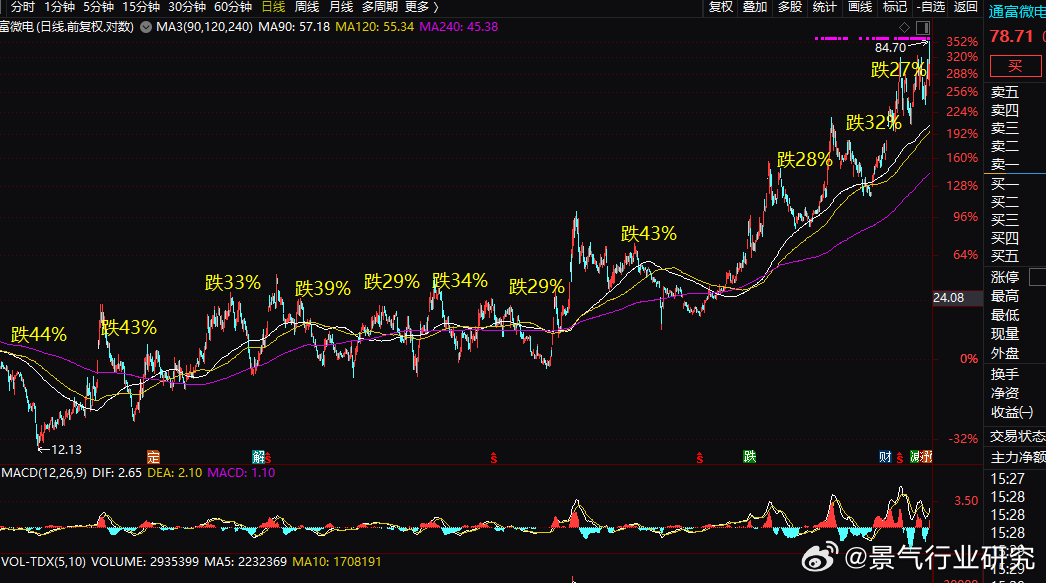Click the MA5: 2232369 volume value
The height and width of the screenshot is (583, 1046).
point(245,562)
